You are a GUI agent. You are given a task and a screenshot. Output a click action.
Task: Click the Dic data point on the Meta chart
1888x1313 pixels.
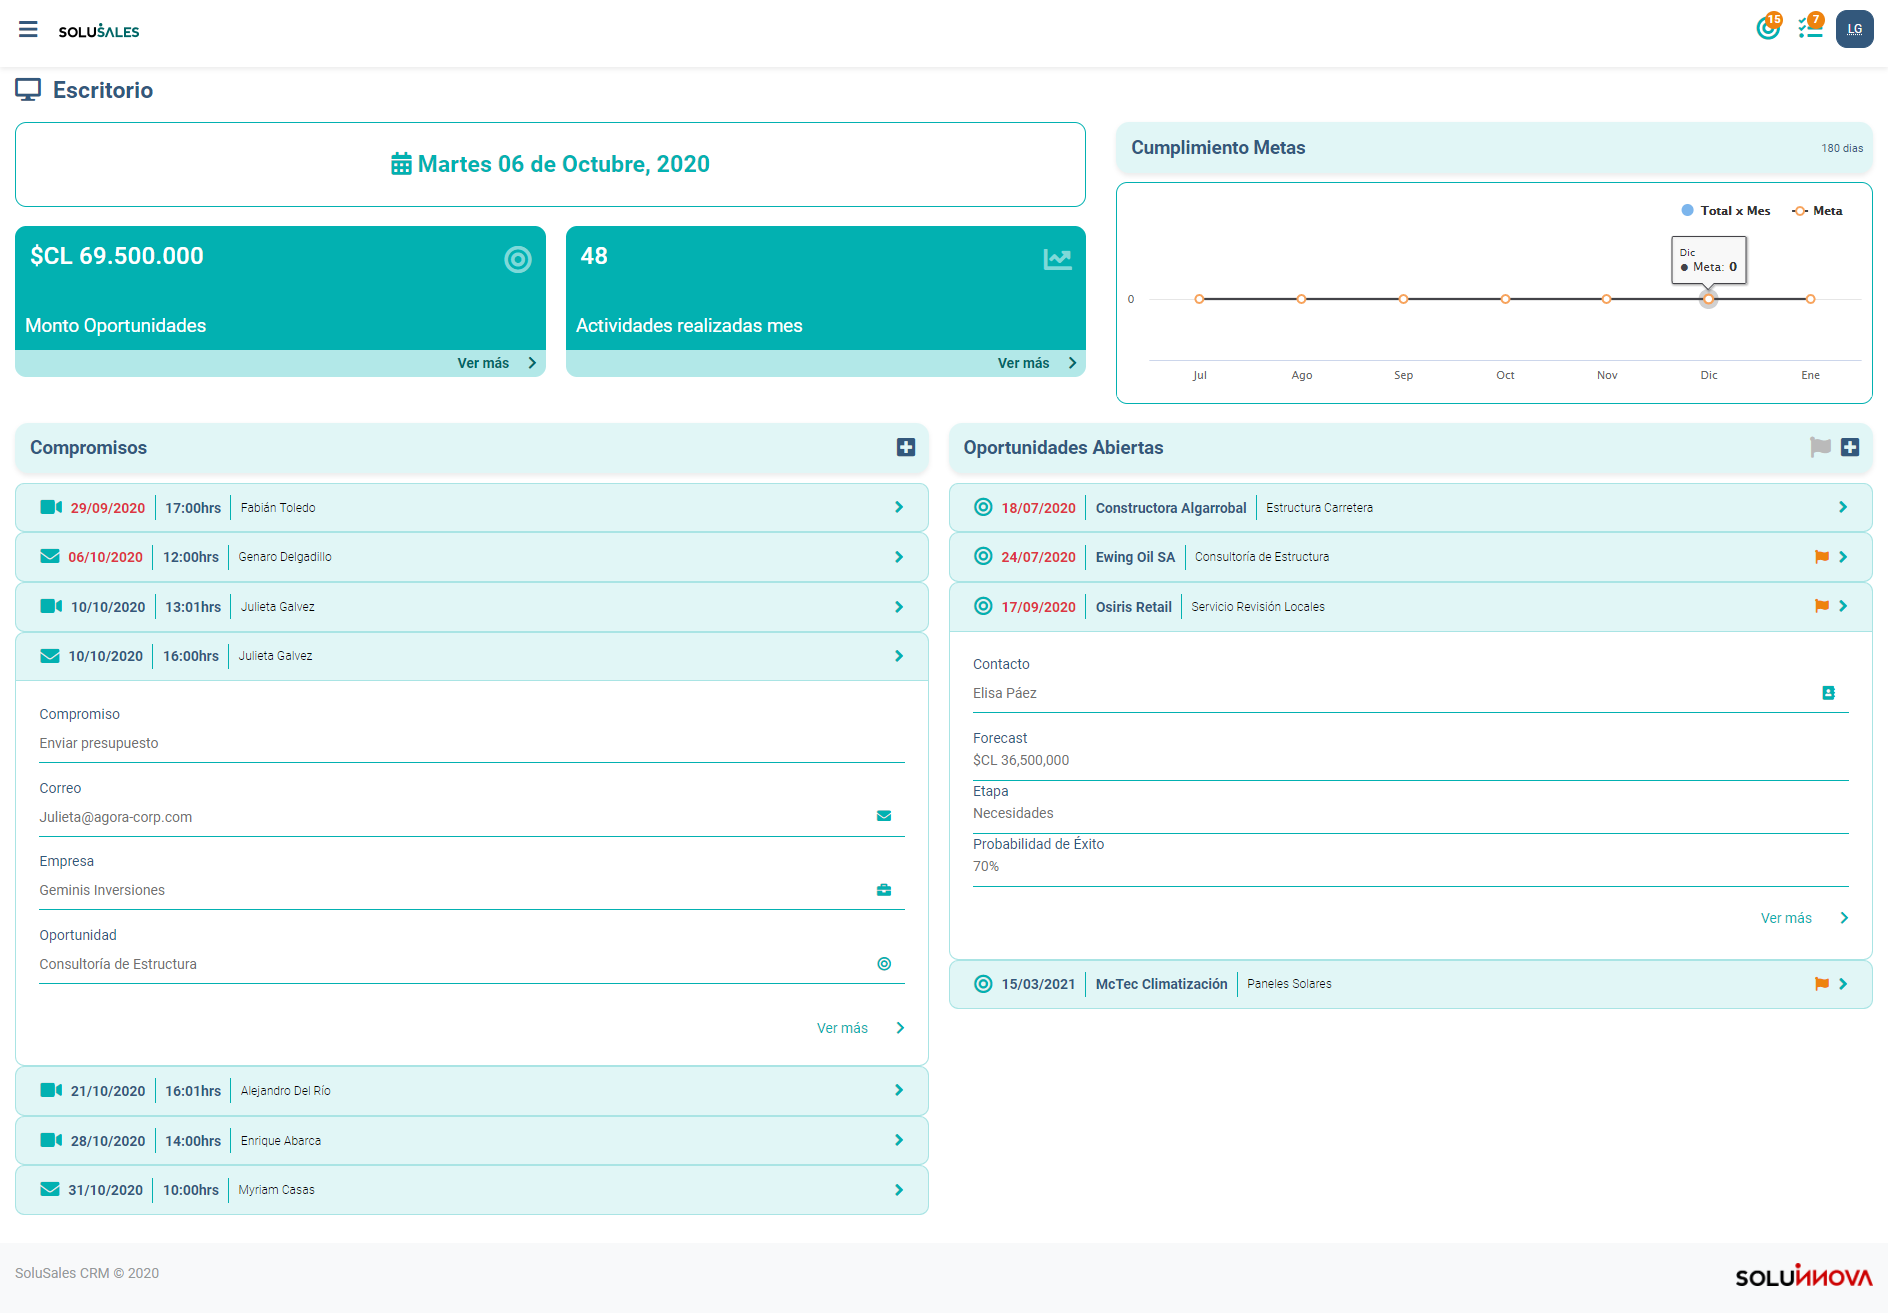[x=1709, y=299]
